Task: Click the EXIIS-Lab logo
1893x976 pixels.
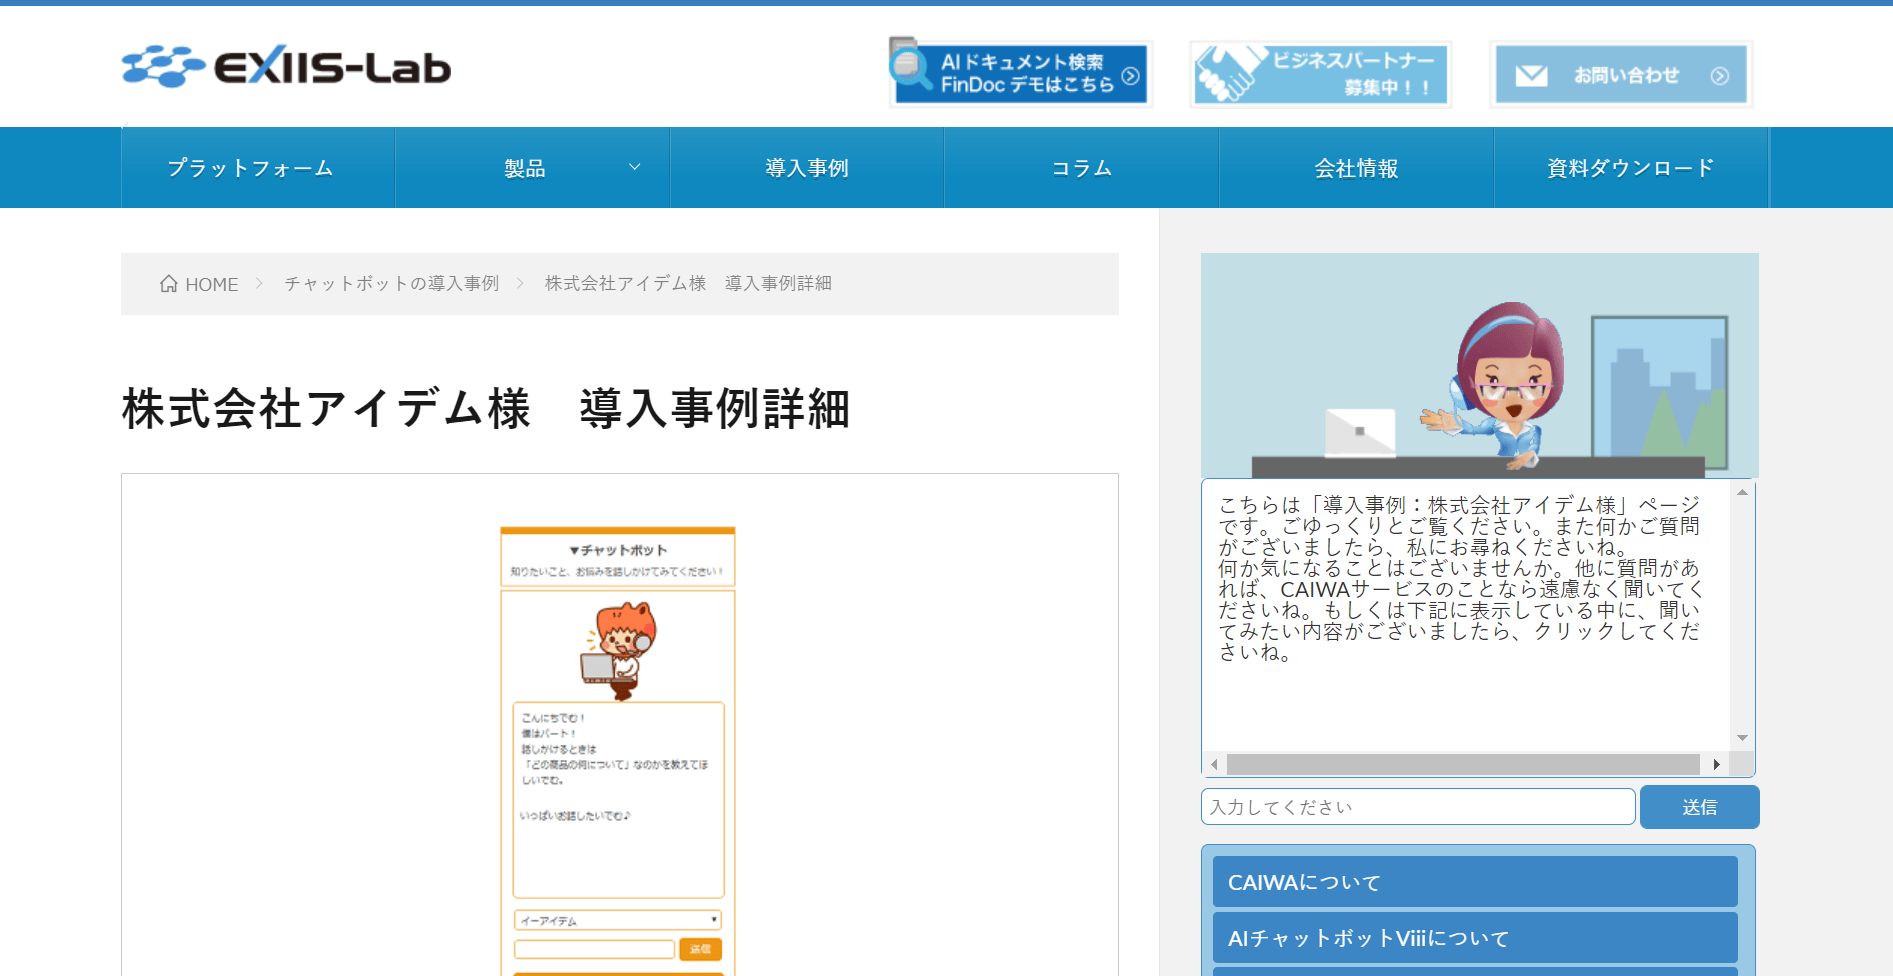Action: pyautogui.click(x=286, y=67)
